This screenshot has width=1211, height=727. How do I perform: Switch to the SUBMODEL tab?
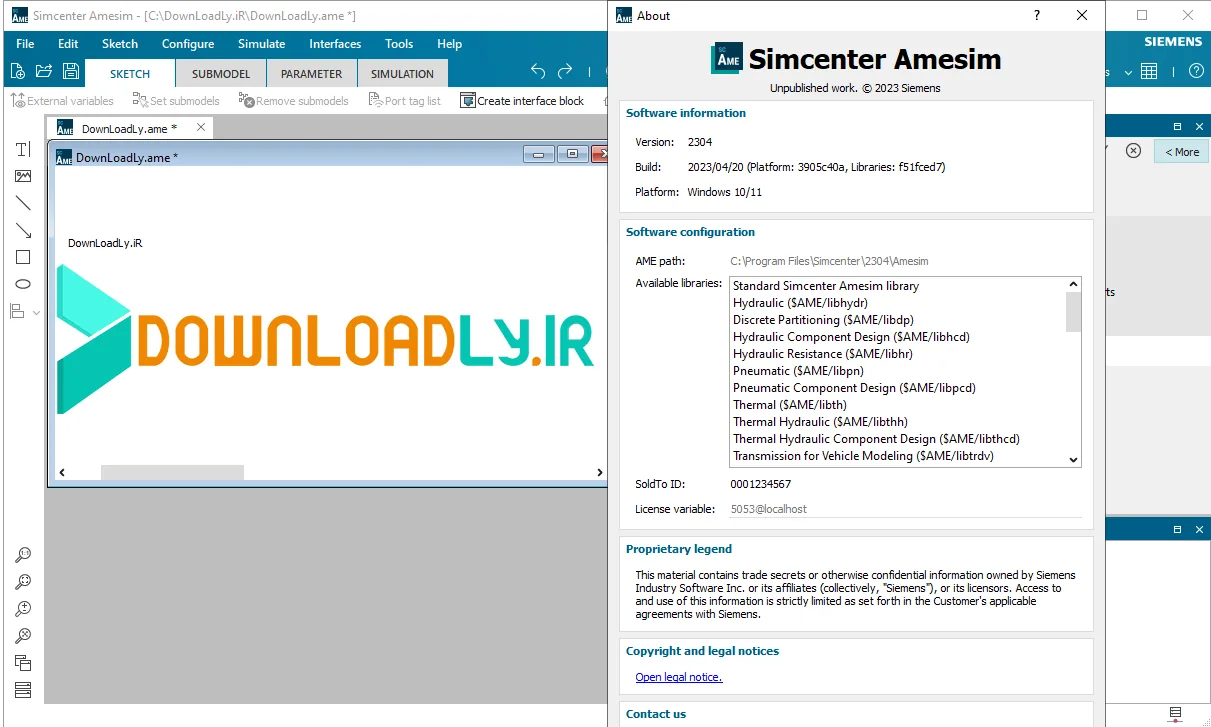tap(220, 74)
